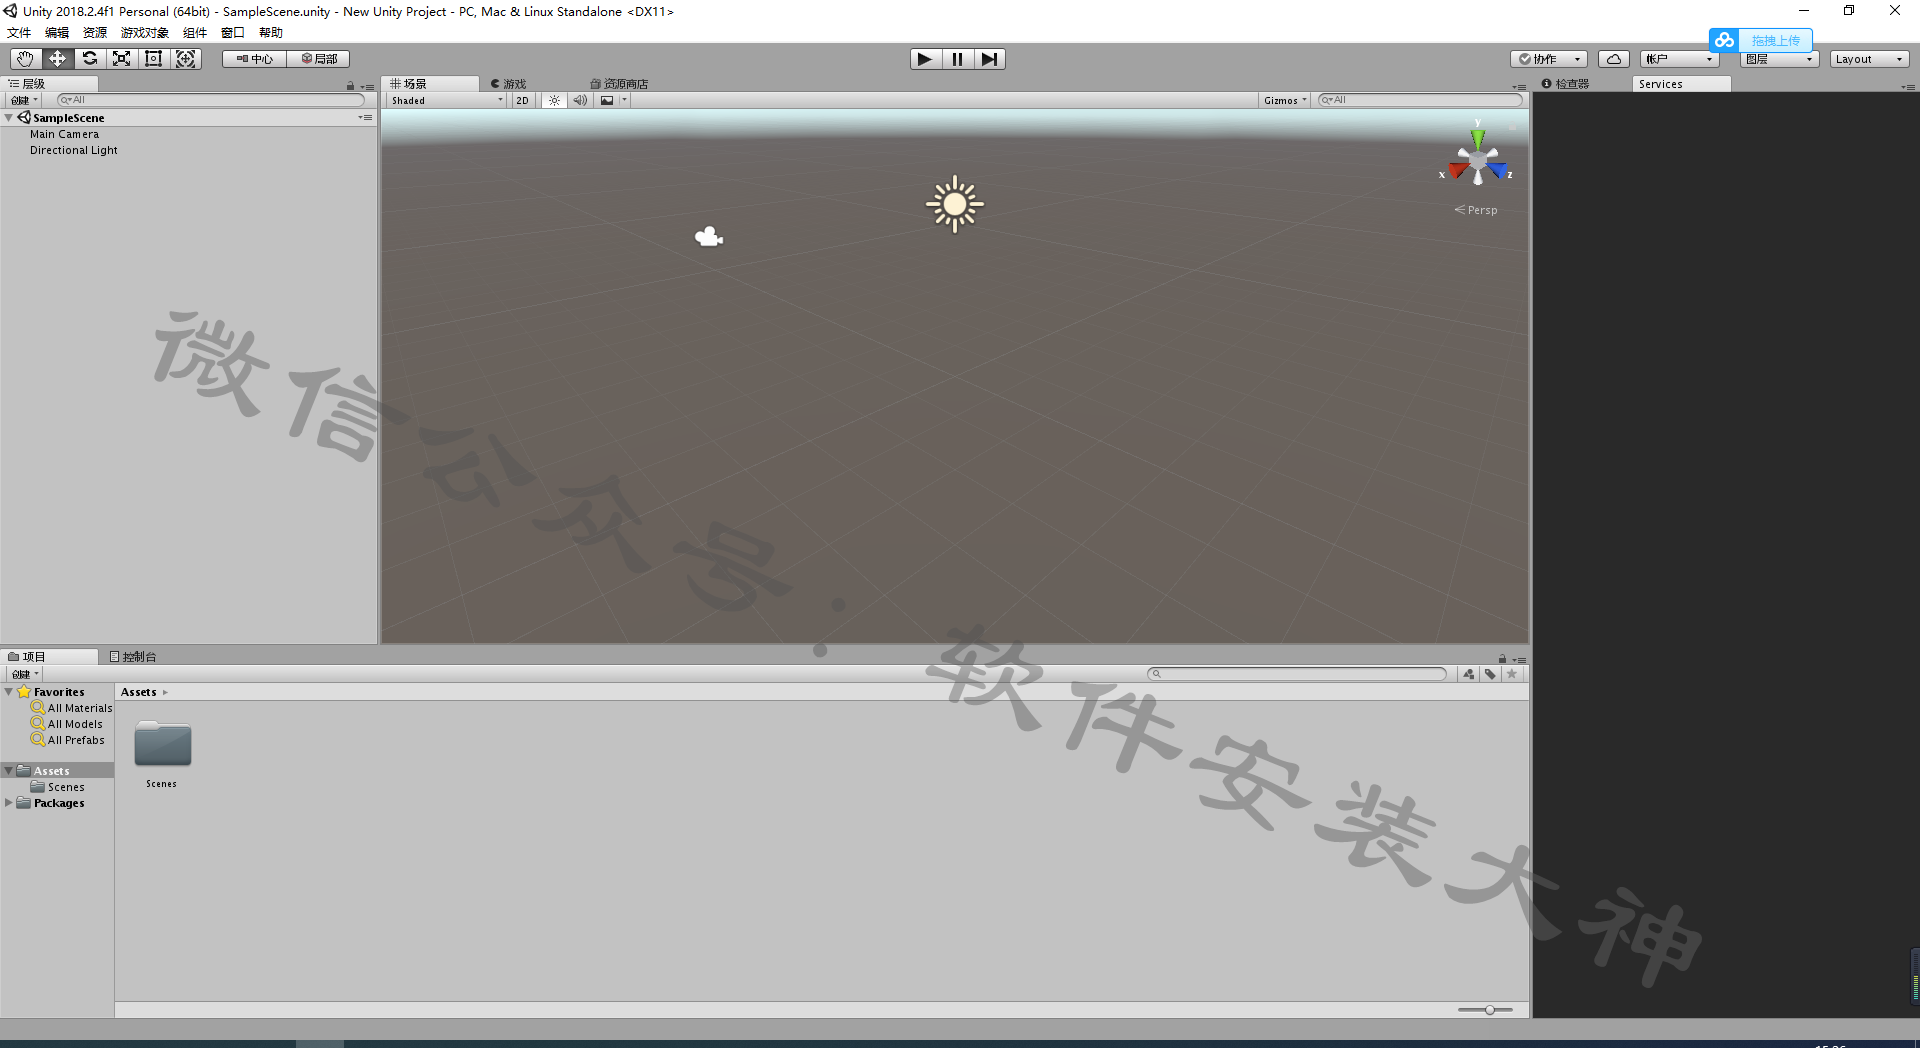This screenshot has height=1048, width=1920.
Task: Click the red X axis cone
Action: tap(1457, 170)
